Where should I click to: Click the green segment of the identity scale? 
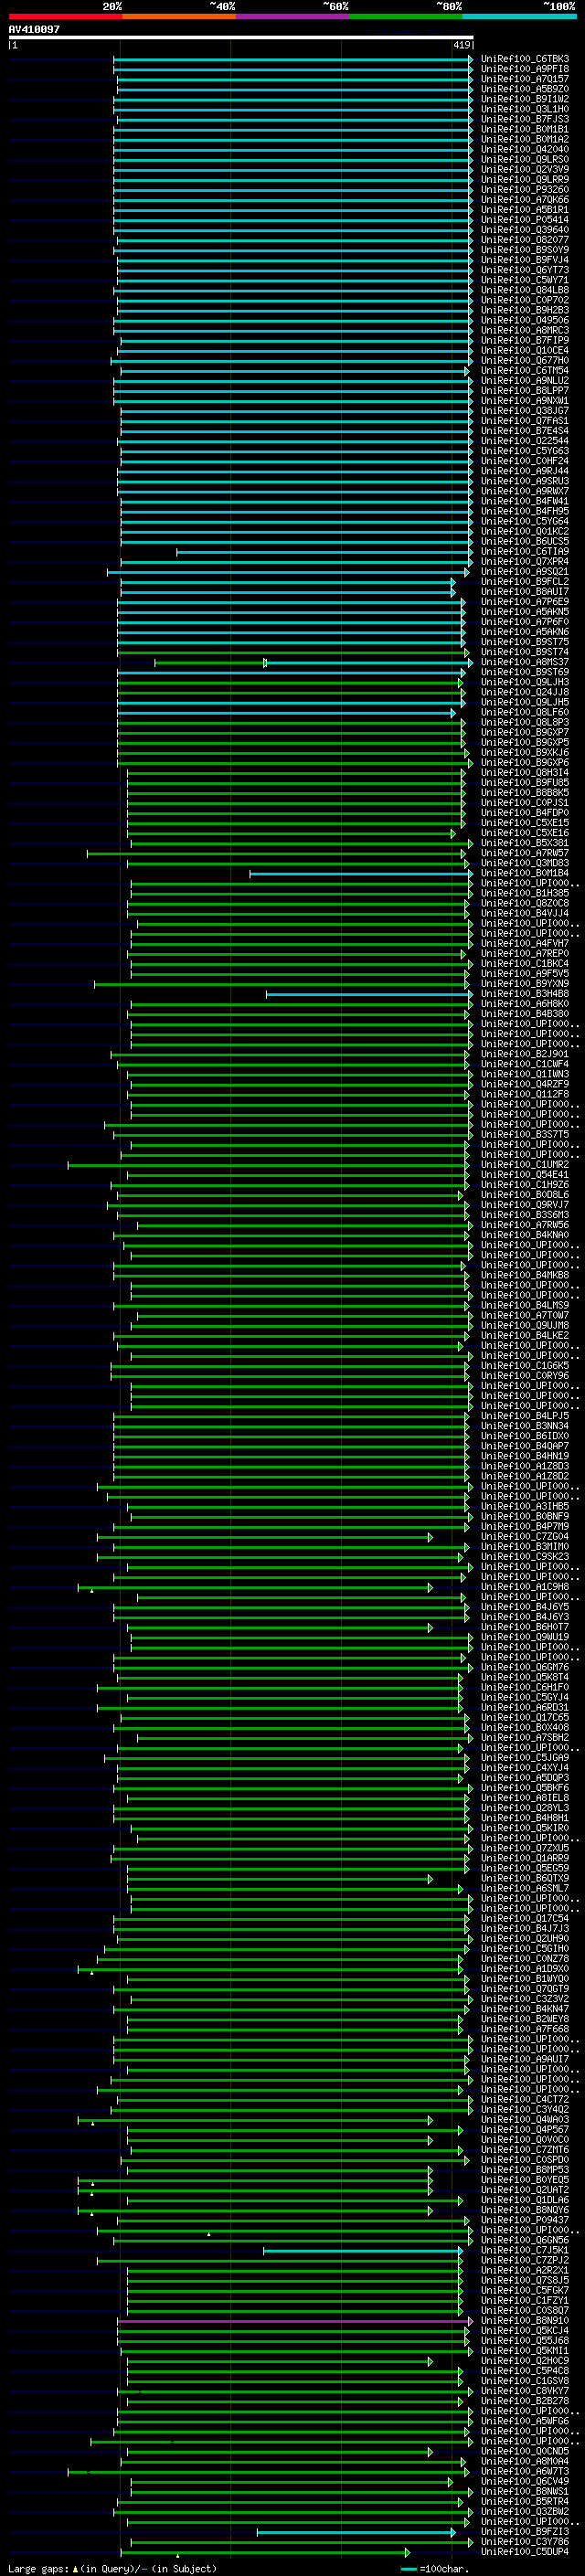pos(406,16)
